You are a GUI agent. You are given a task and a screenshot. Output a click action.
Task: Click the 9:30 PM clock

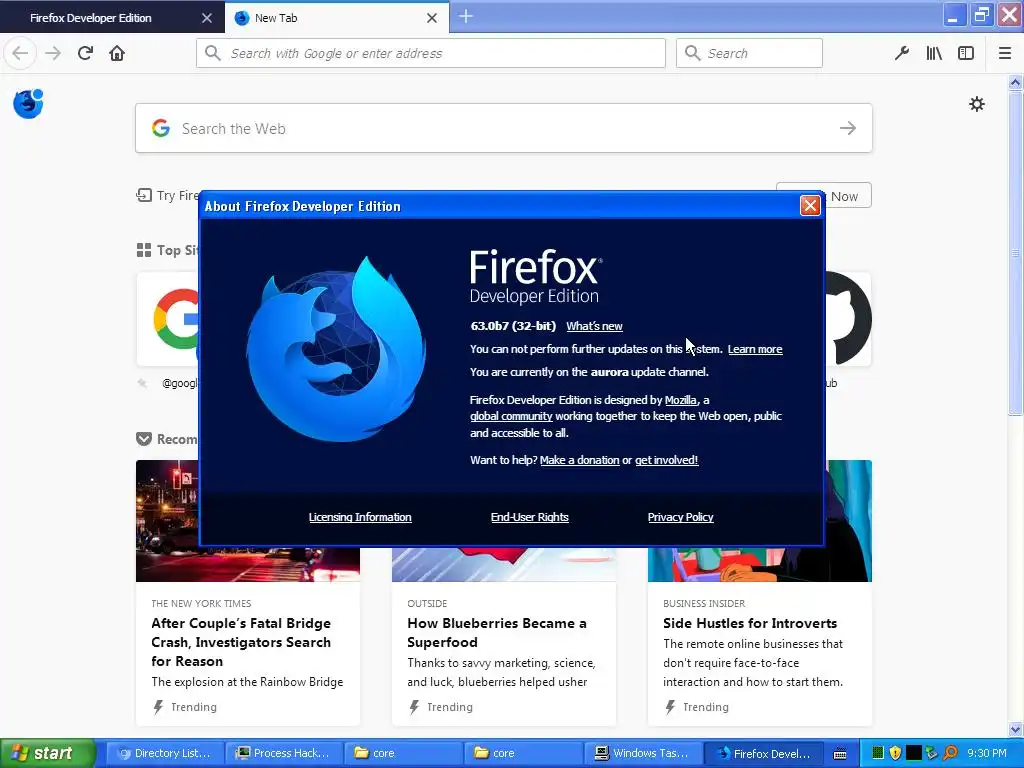click(x=987, y=753)
